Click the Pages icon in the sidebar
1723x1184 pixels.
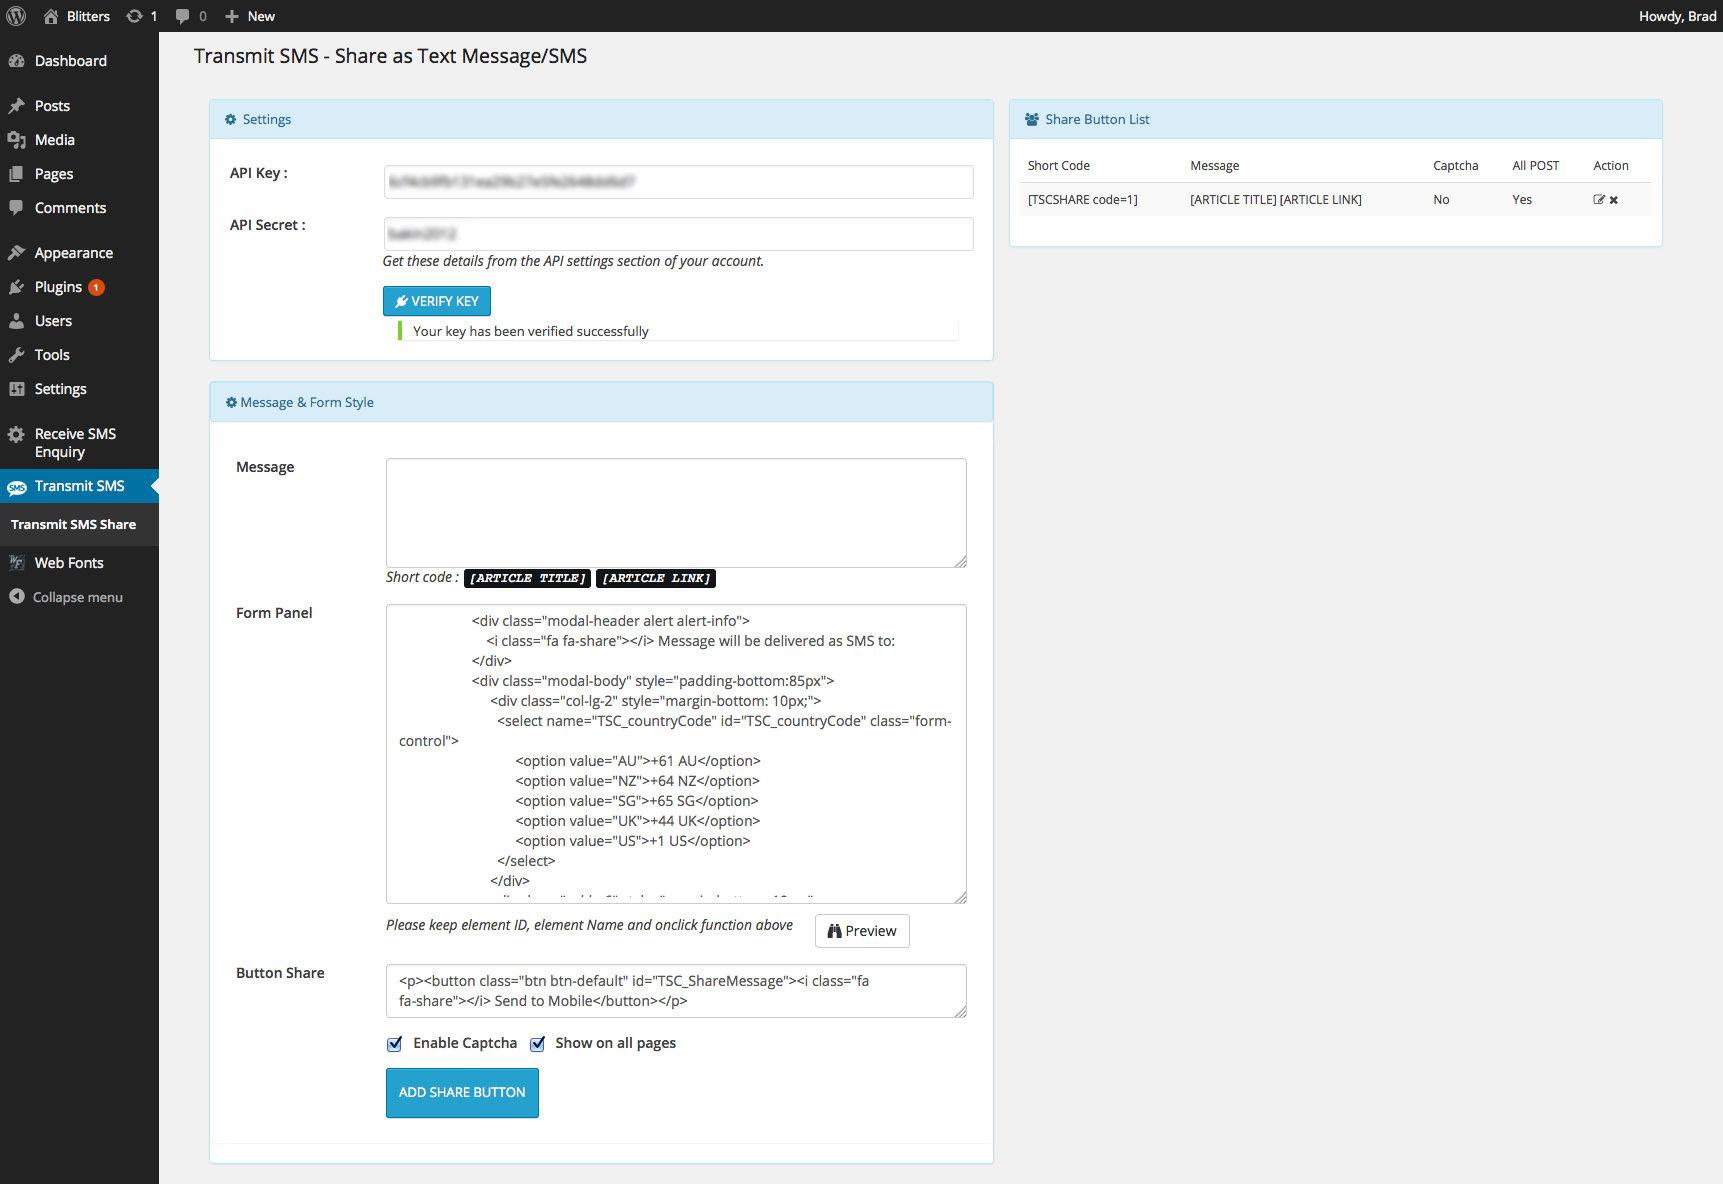(16, 174)
